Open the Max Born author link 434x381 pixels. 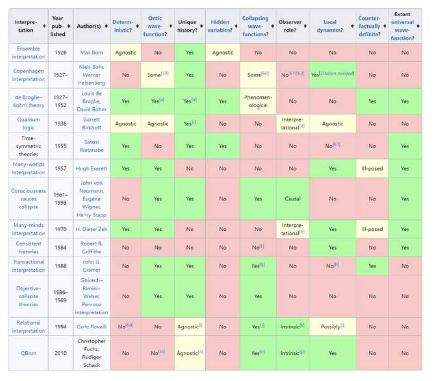click(x=91, y=53)
